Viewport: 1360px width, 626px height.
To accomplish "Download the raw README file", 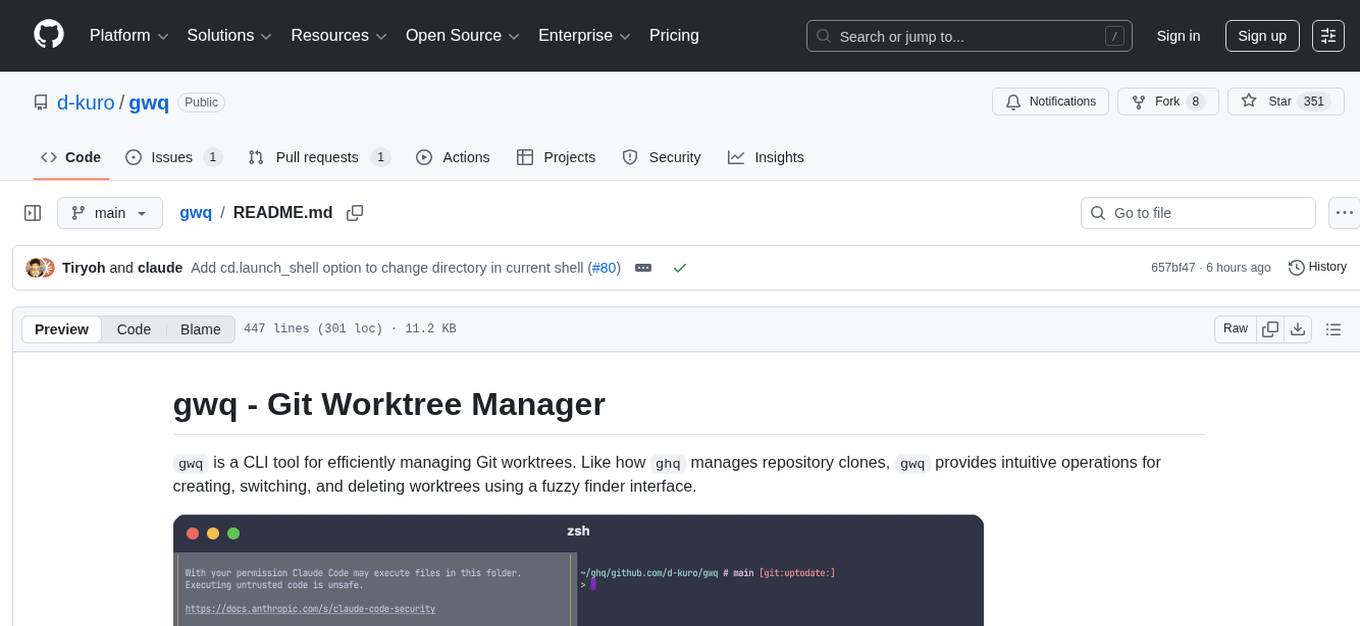I will click(1299, 328).
